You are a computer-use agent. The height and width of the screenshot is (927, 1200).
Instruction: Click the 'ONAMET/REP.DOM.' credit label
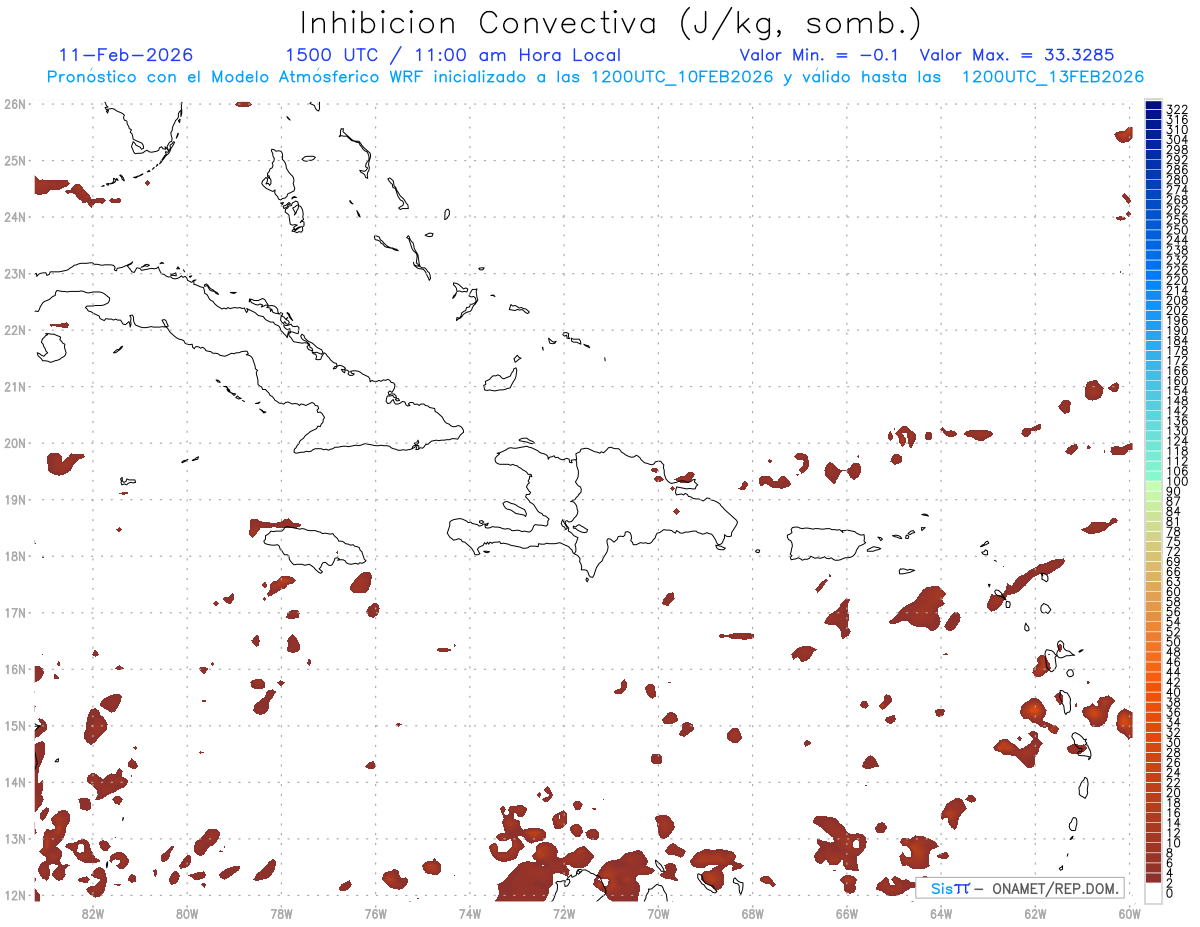(x=1054, y=888)
